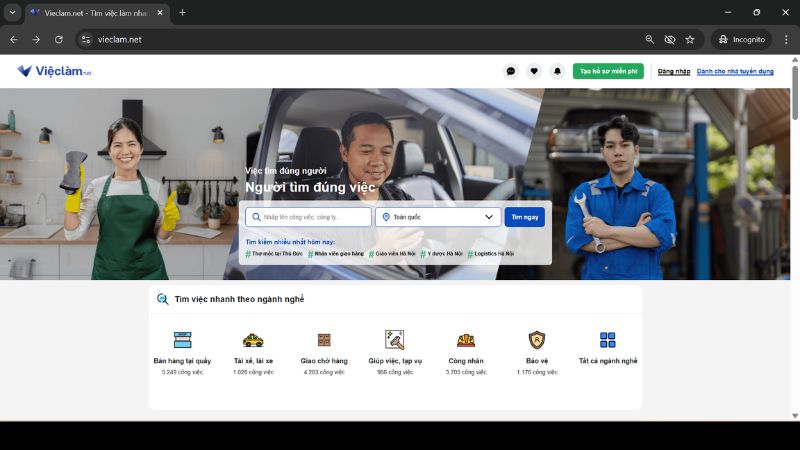Click third-party cookies blocked eye icon
This screenshot has height=450, width=800.
tap(670, 39)
